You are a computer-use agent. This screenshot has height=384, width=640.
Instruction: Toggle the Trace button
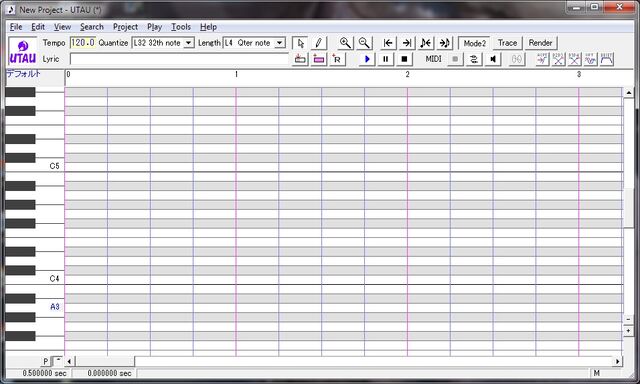pos(507,43)
